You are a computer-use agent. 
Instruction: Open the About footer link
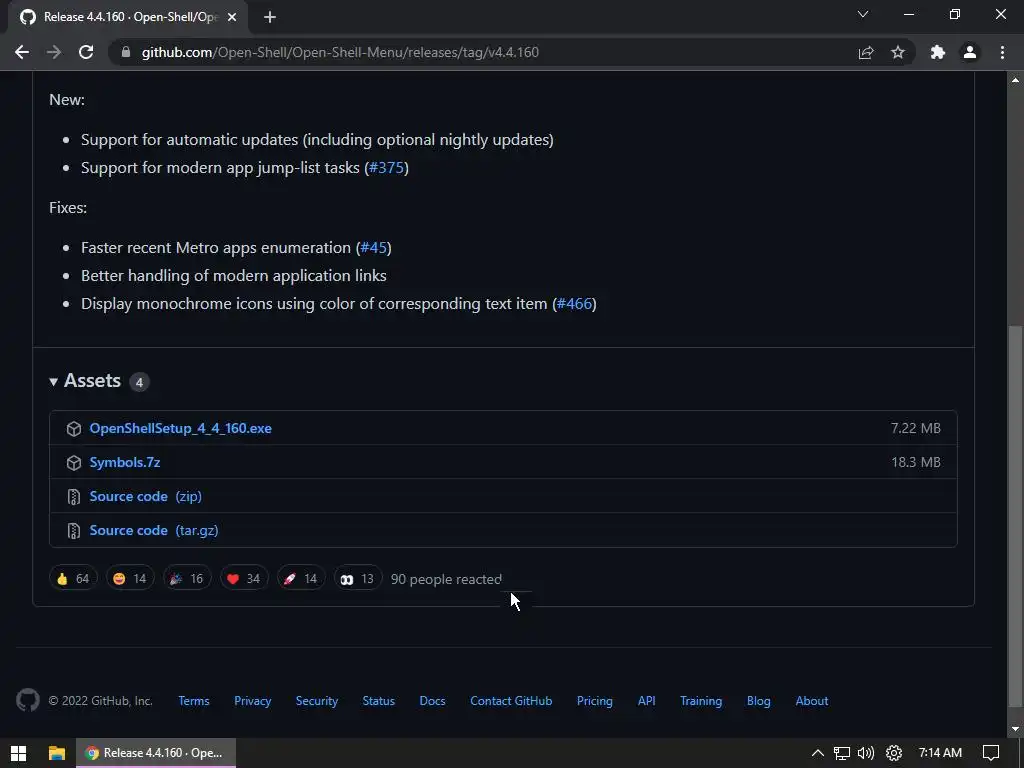click(812, 701)
